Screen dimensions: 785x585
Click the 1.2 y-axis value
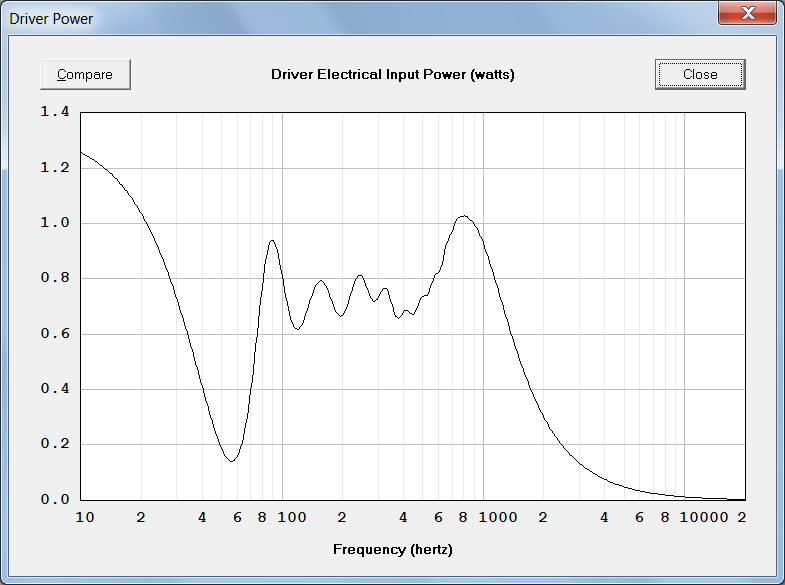coord(55,168)
